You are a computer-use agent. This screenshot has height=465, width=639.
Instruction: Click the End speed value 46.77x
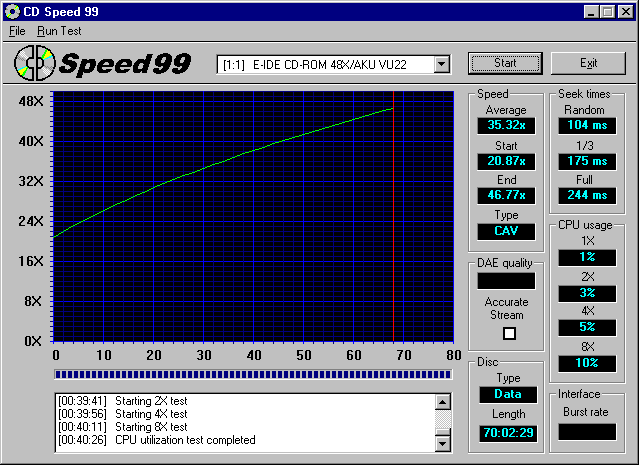click(x=506, y=195)
